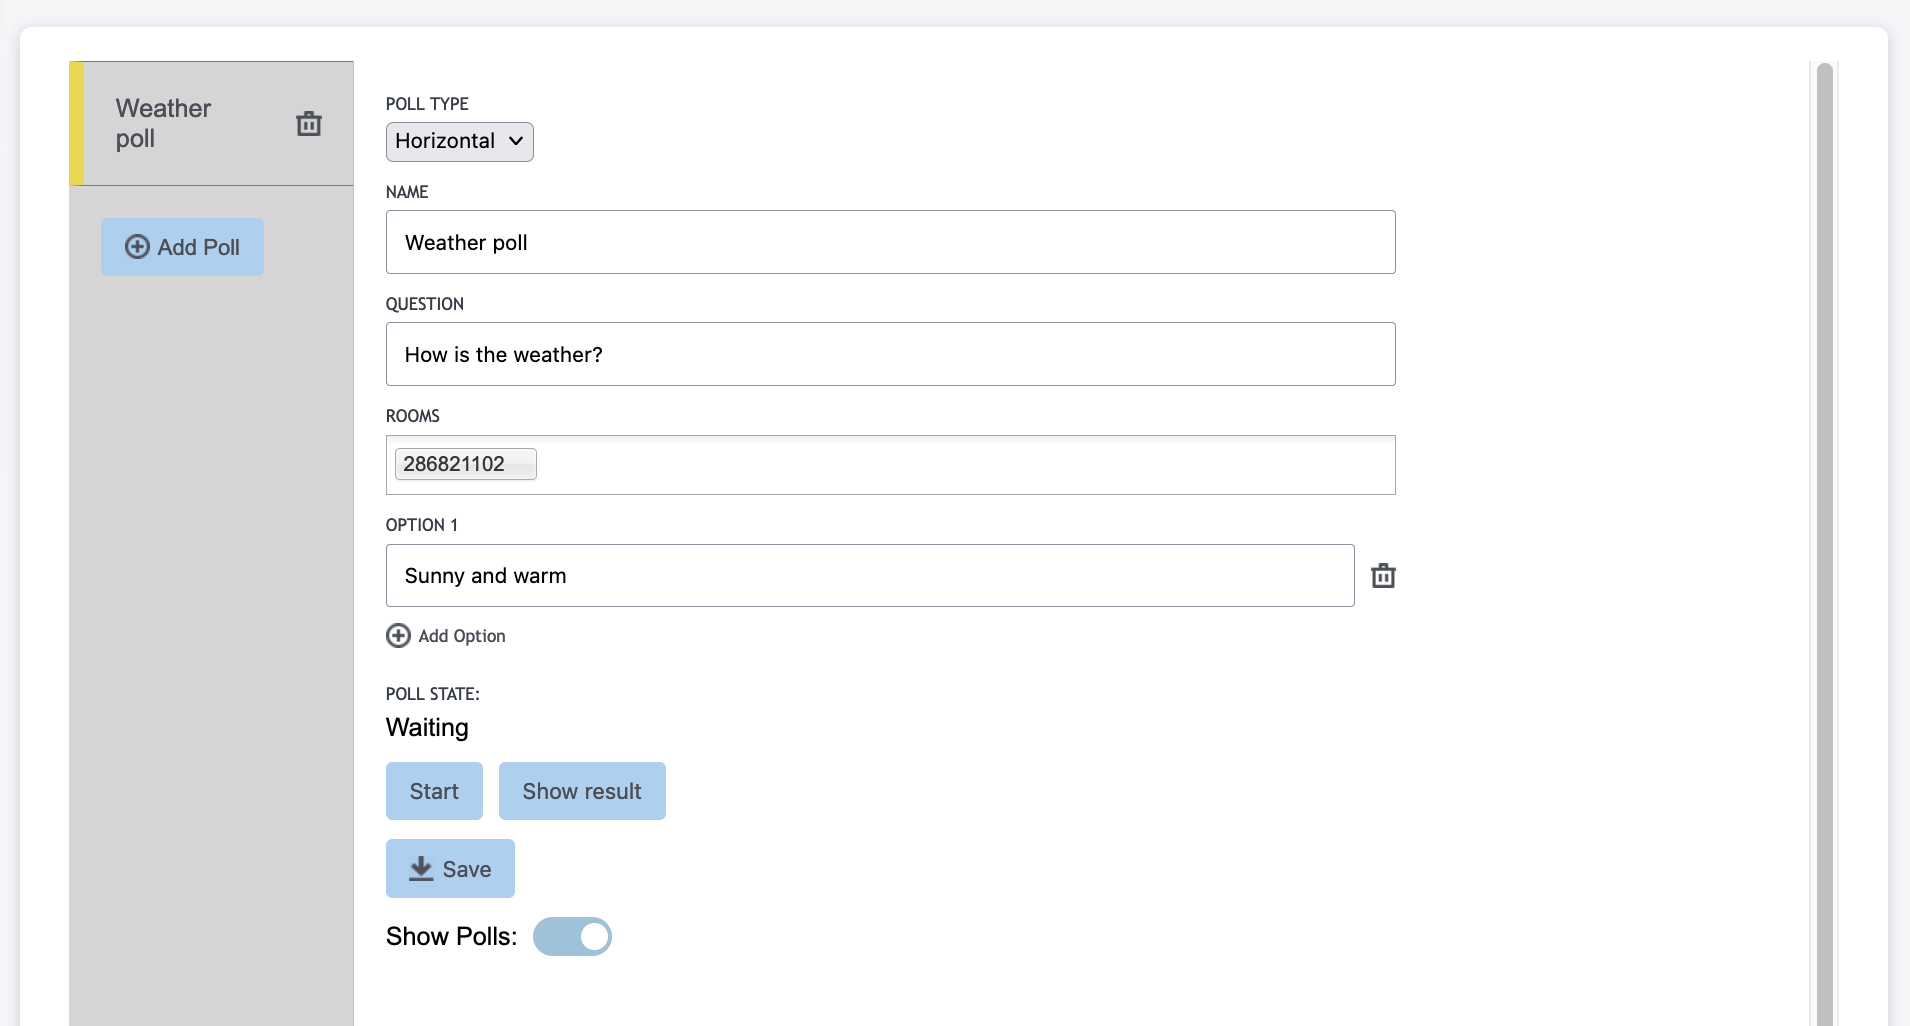Click the Add Option plus icon
The image size is (1910, 1026).
pyautogui.click(x=398, y=636)
